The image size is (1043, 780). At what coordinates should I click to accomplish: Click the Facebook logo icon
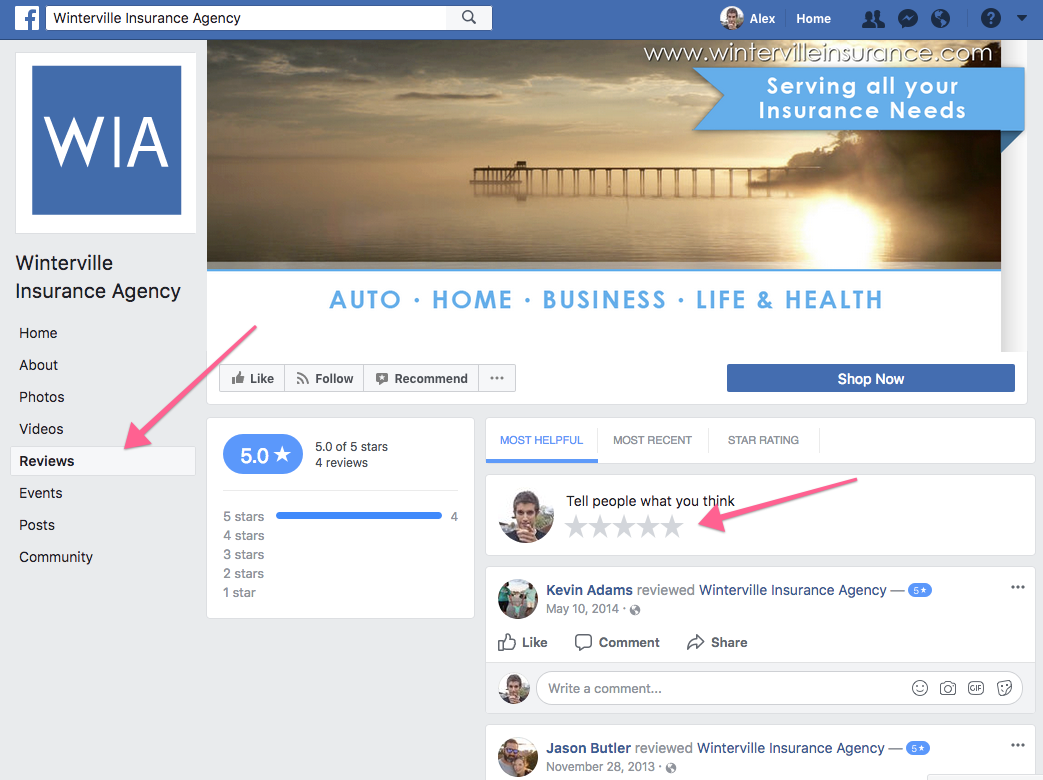[27, 18]
